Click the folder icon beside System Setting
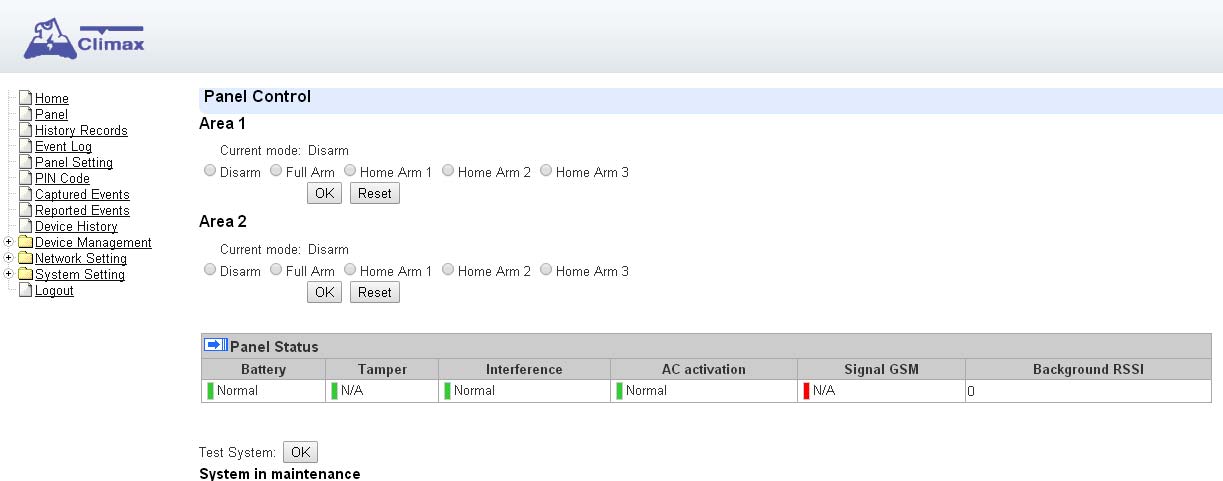 point(26,274)
